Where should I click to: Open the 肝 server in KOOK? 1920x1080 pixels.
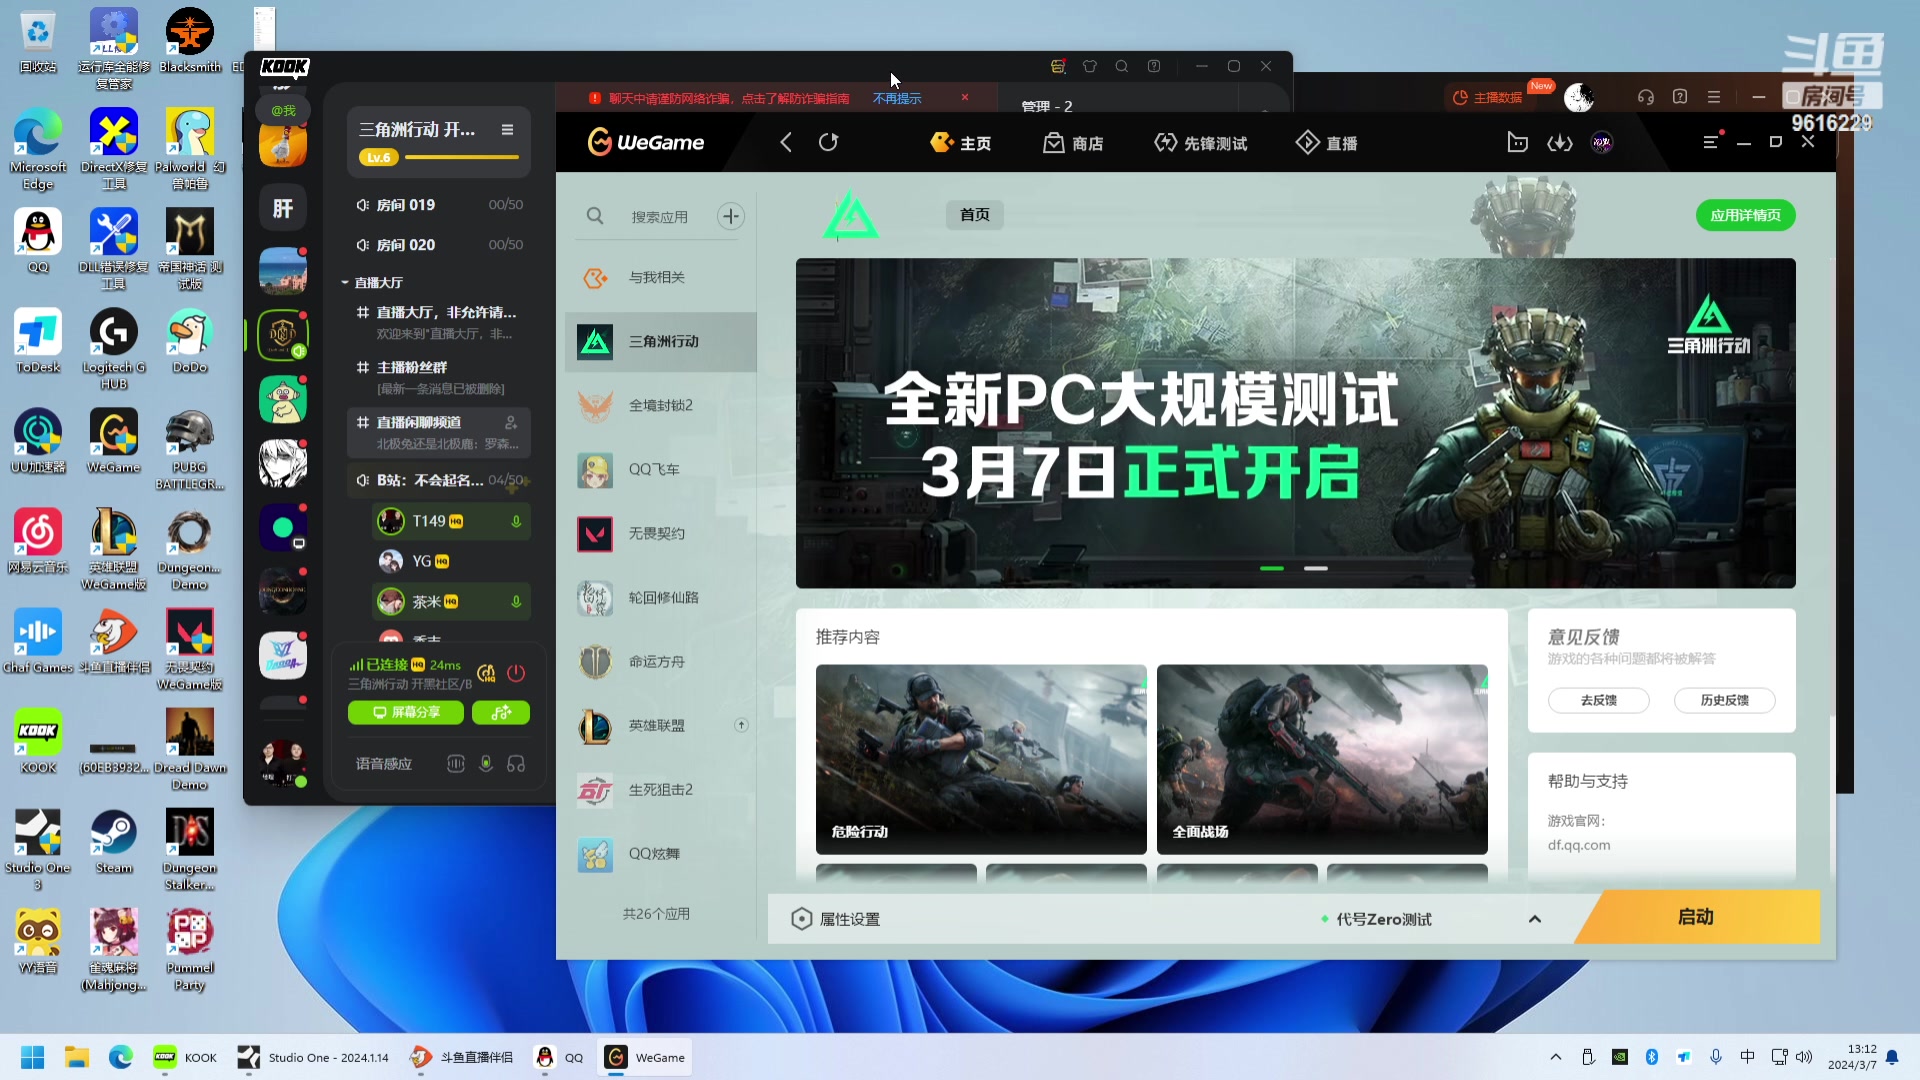pos(283,208)
